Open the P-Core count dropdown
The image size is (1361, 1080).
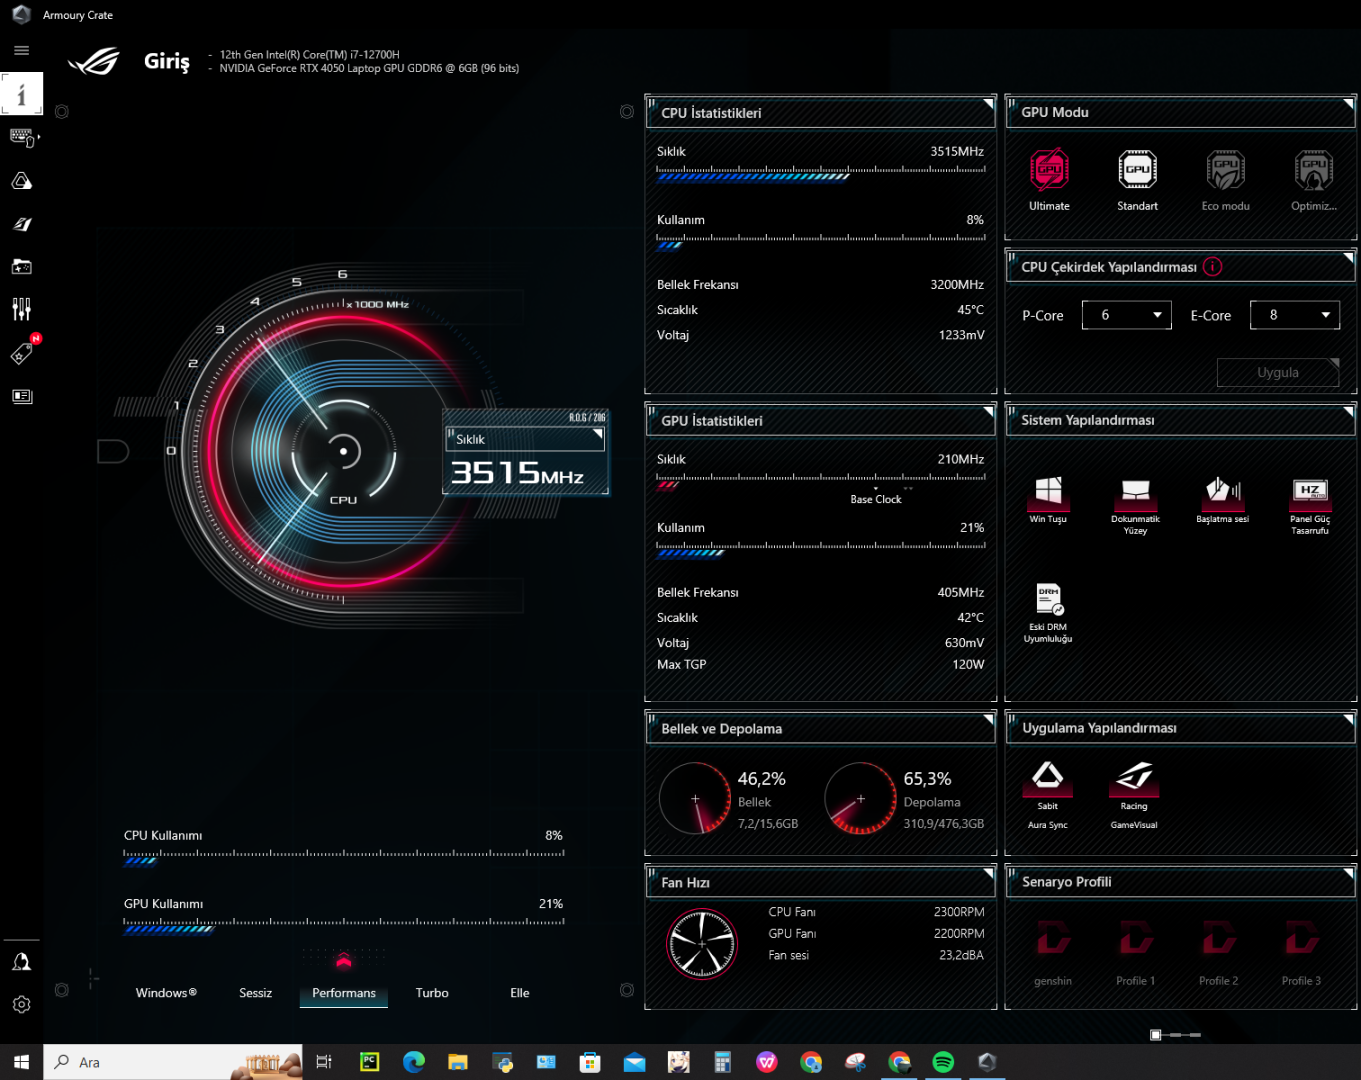[x=1126, y=315]
